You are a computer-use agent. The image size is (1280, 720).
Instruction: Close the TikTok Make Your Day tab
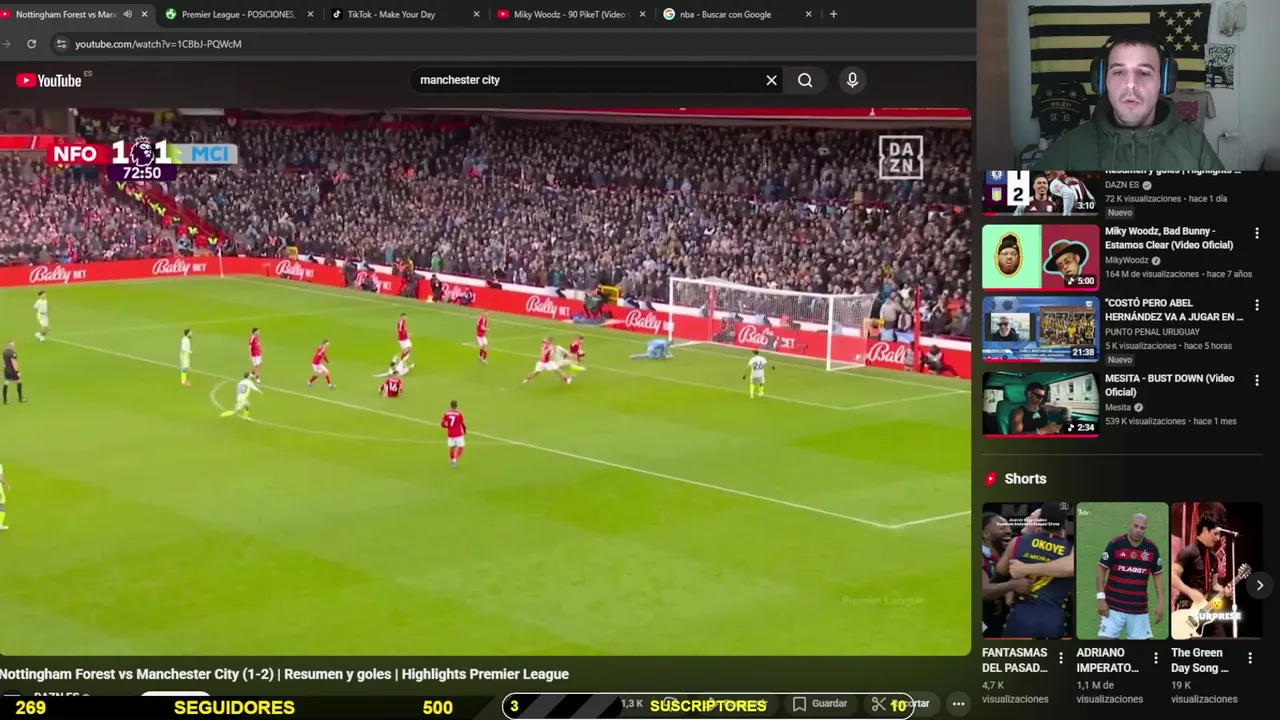(x=476, y=14)
